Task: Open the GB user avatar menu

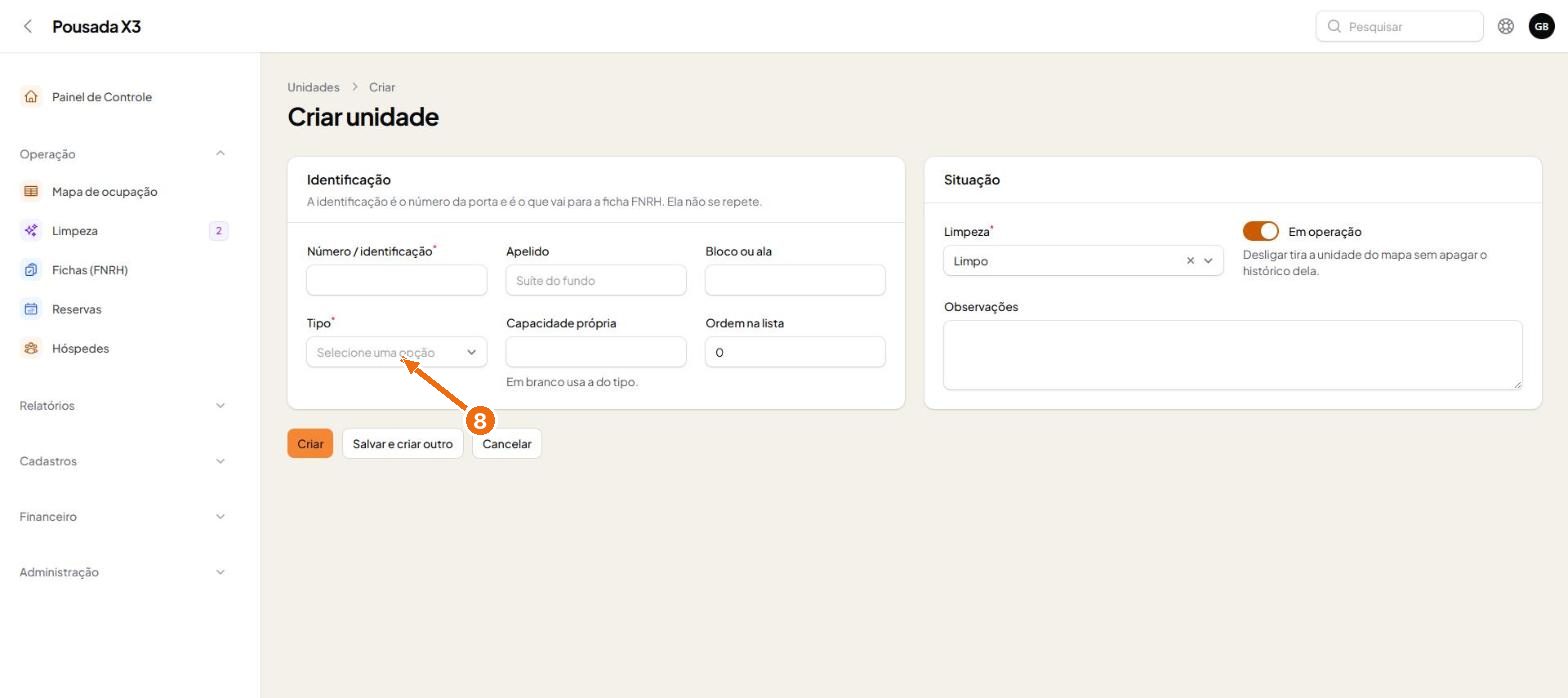Action: 1541,26
